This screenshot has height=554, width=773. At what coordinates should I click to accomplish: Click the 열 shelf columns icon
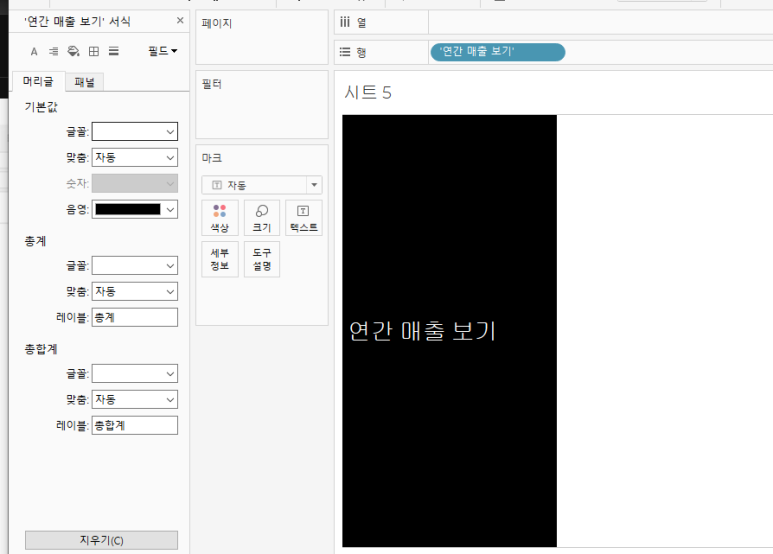click(345, 22)
